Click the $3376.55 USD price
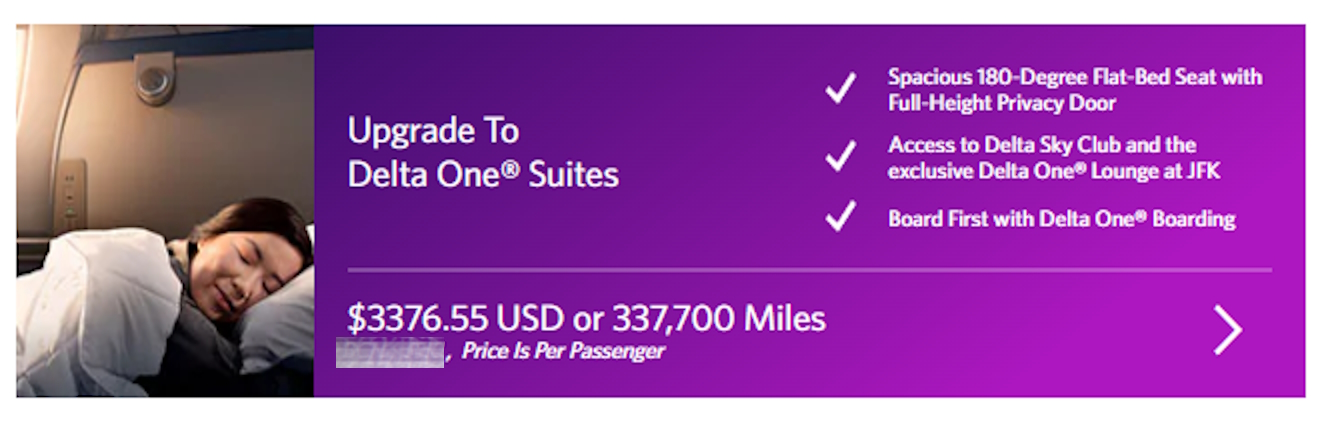 point(453,319)
